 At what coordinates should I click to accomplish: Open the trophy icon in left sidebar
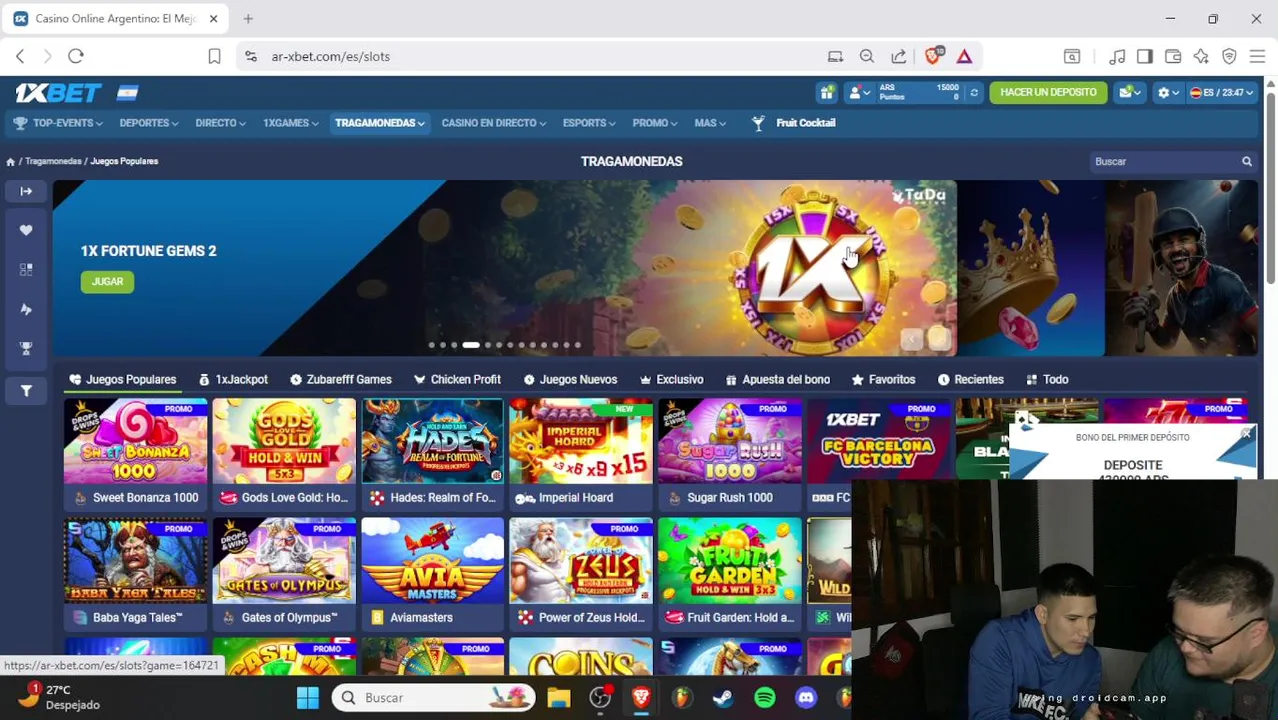pyautogui.click(x=26, y=349)
